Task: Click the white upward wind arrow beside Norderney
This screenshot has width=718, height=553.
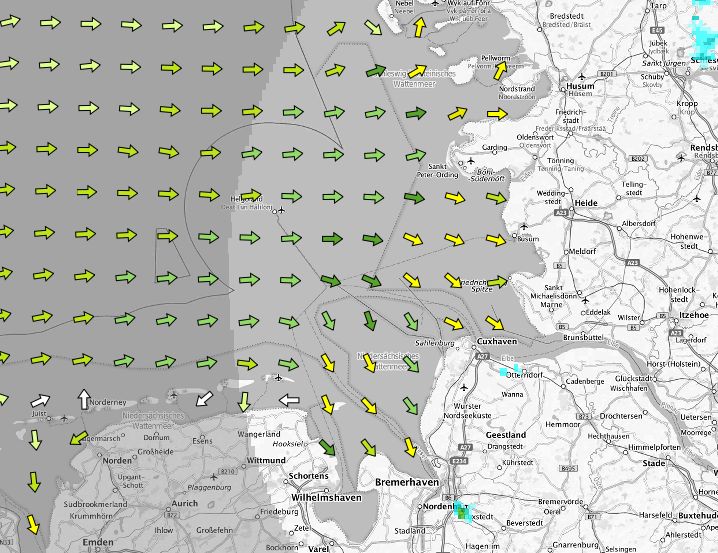Action: click(82, 398)
